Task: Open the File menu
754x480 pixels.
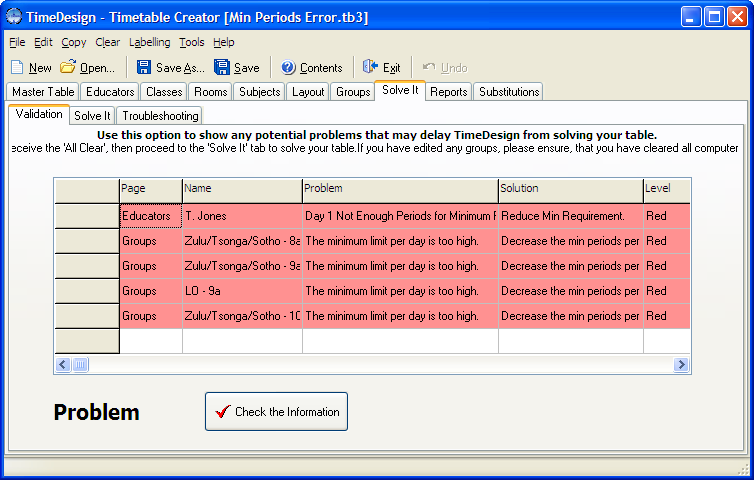Action: (x=17, y=42)
